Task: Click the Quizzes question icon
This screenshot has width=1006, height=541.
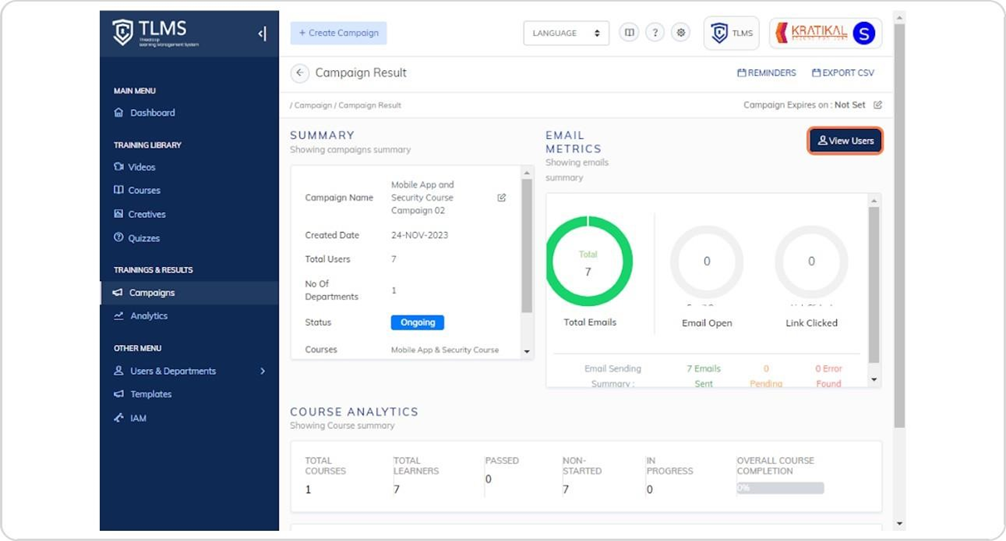Action: 119,237
